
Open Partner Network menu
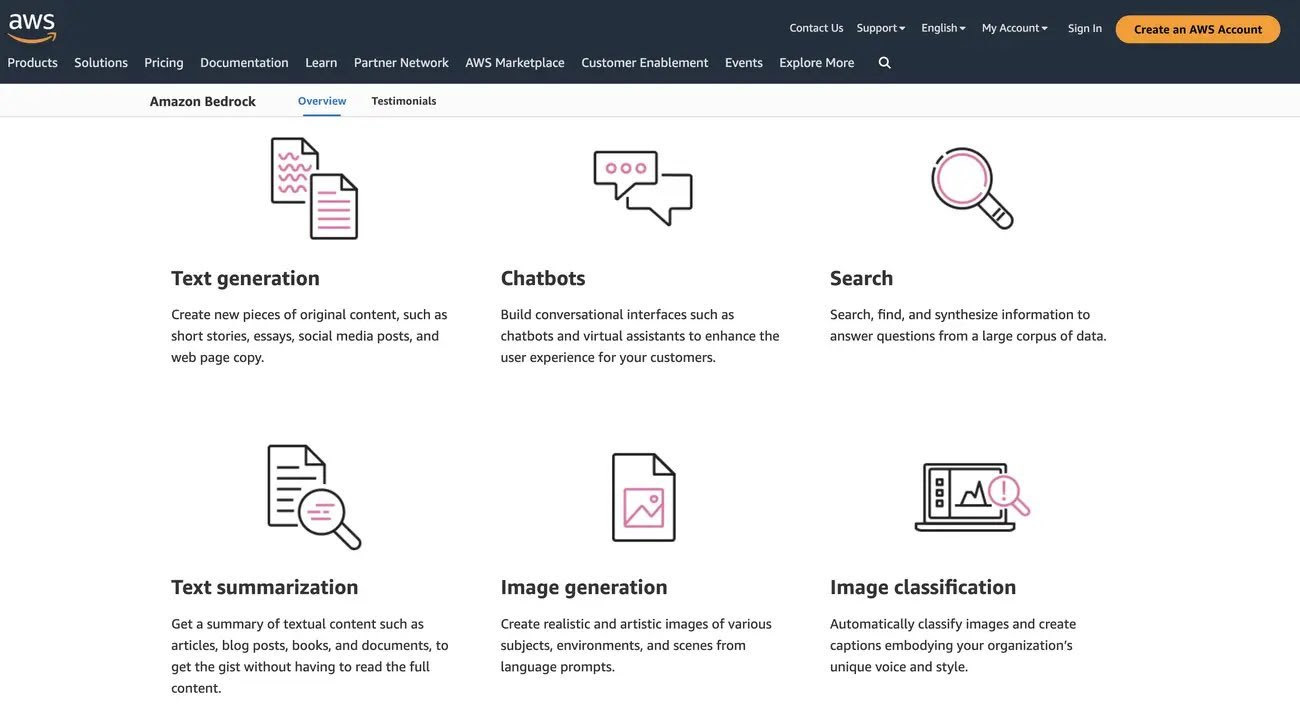click(x=401, y=62)
